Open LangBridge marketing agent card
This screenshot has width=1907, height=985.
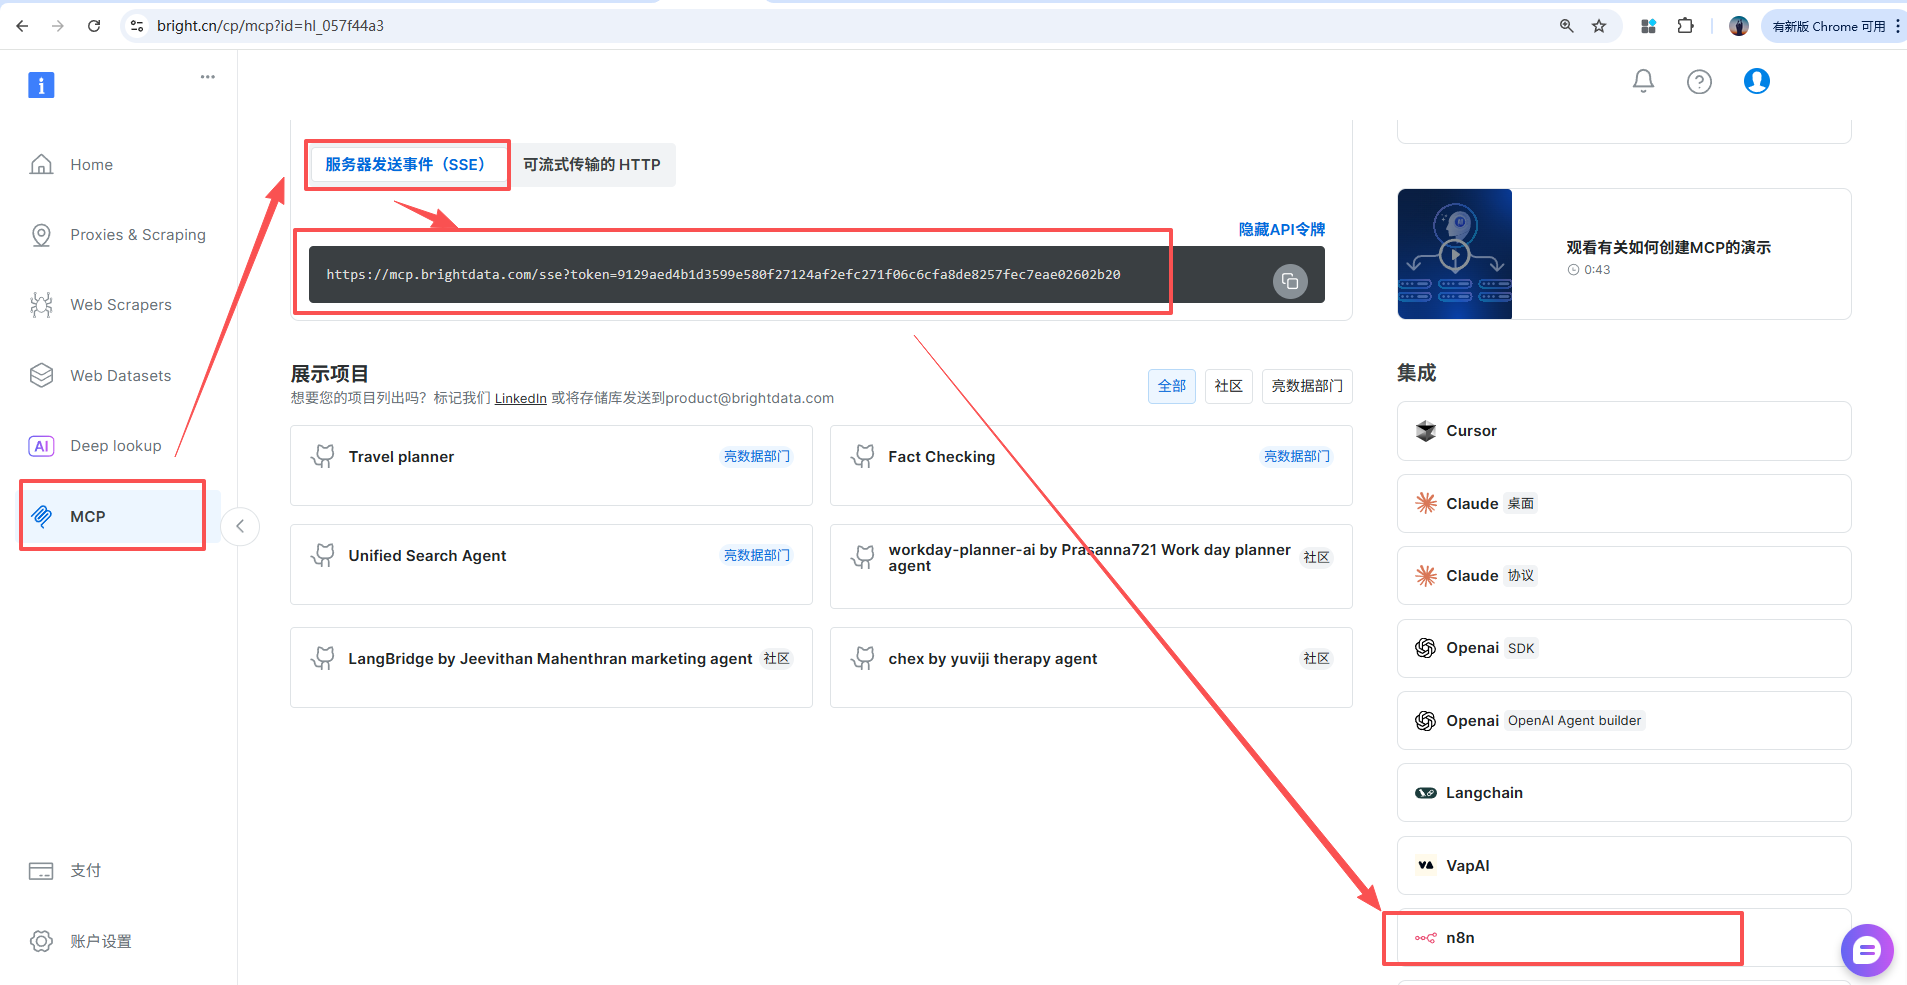click(x=551, y=668)
